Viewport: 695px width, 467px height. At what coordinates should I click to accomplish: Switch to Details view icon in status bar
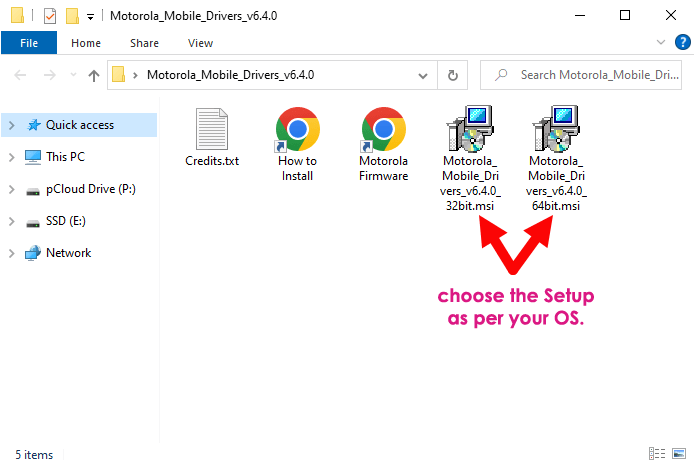point(657,453)
